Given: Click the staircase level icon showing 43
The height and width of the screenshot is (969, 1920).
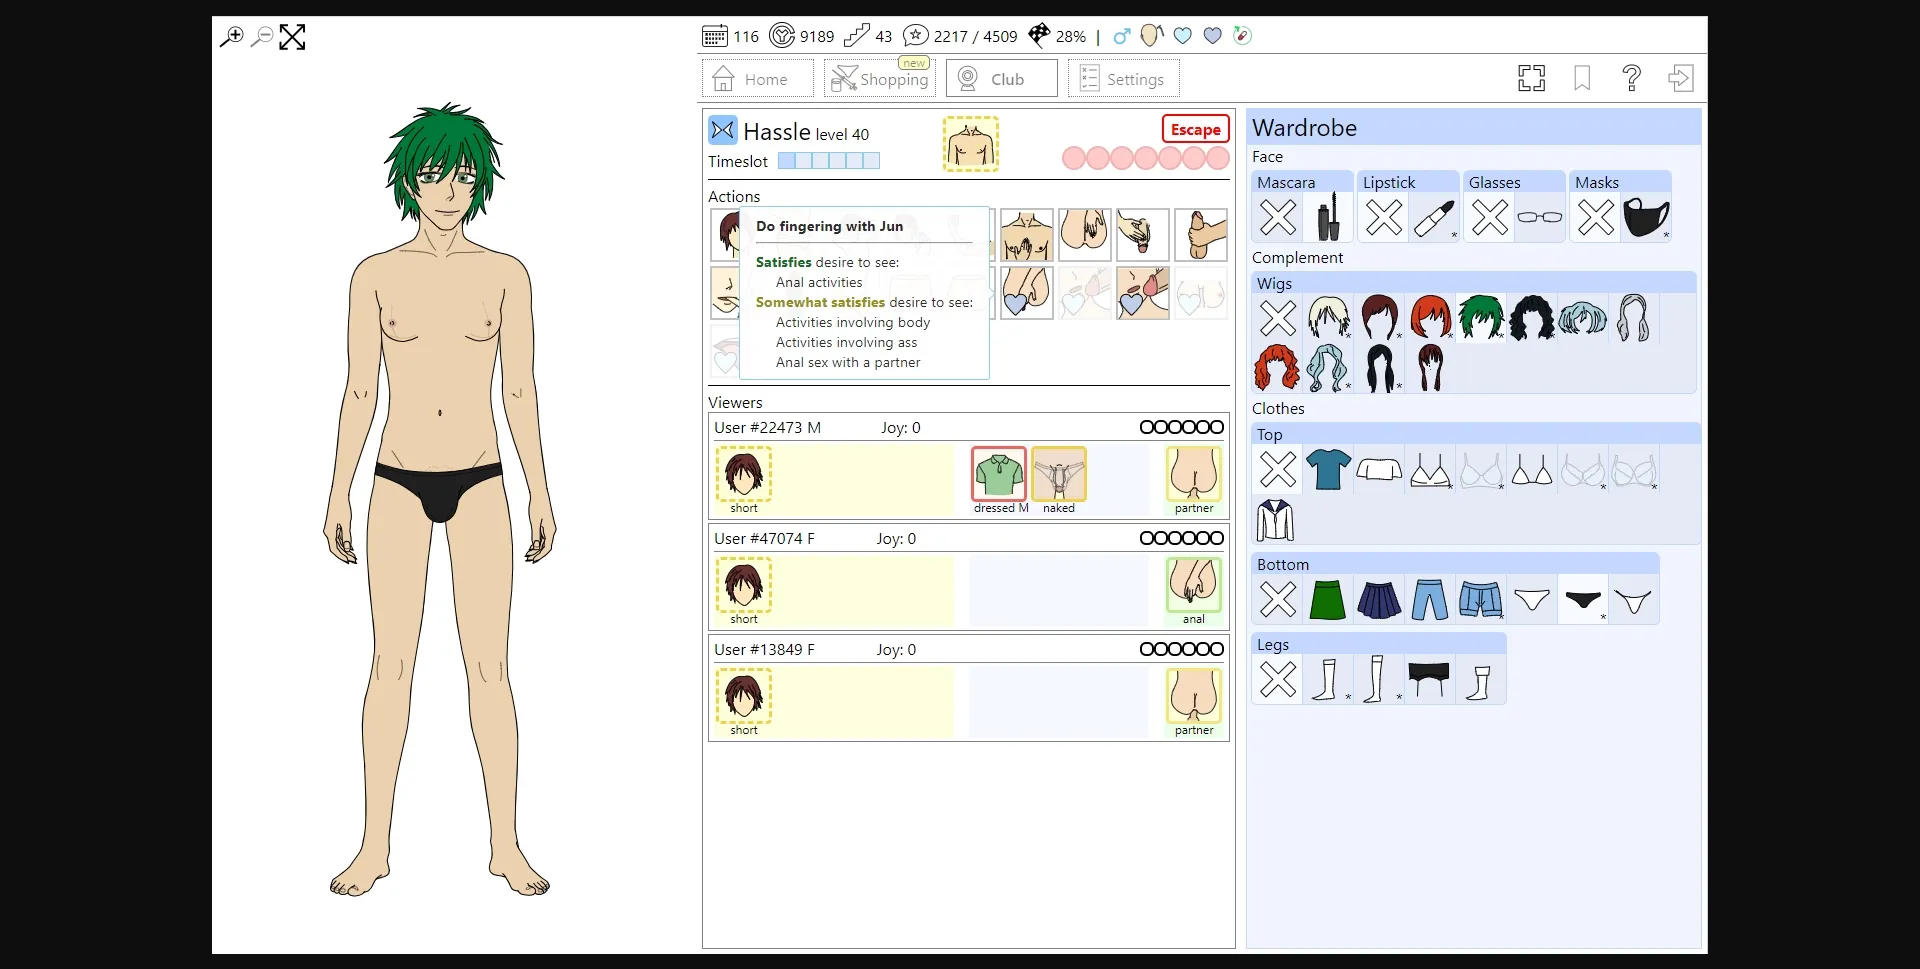Looking at the screenshot, I should tap(858, 35).
